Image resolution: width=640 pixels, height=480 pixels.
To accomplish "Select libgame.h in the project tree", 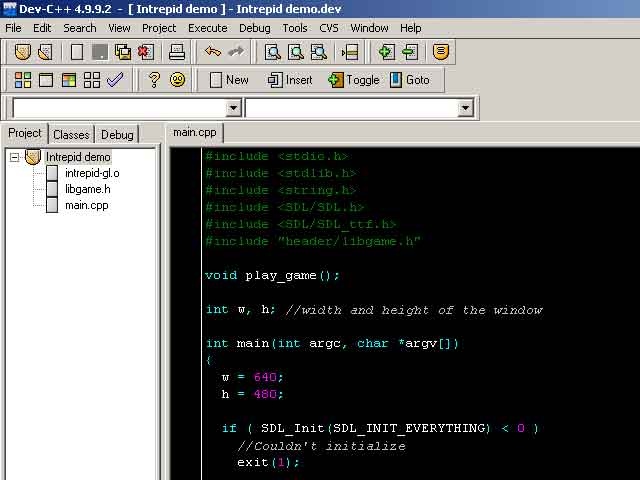I will (x=87, y=189).
